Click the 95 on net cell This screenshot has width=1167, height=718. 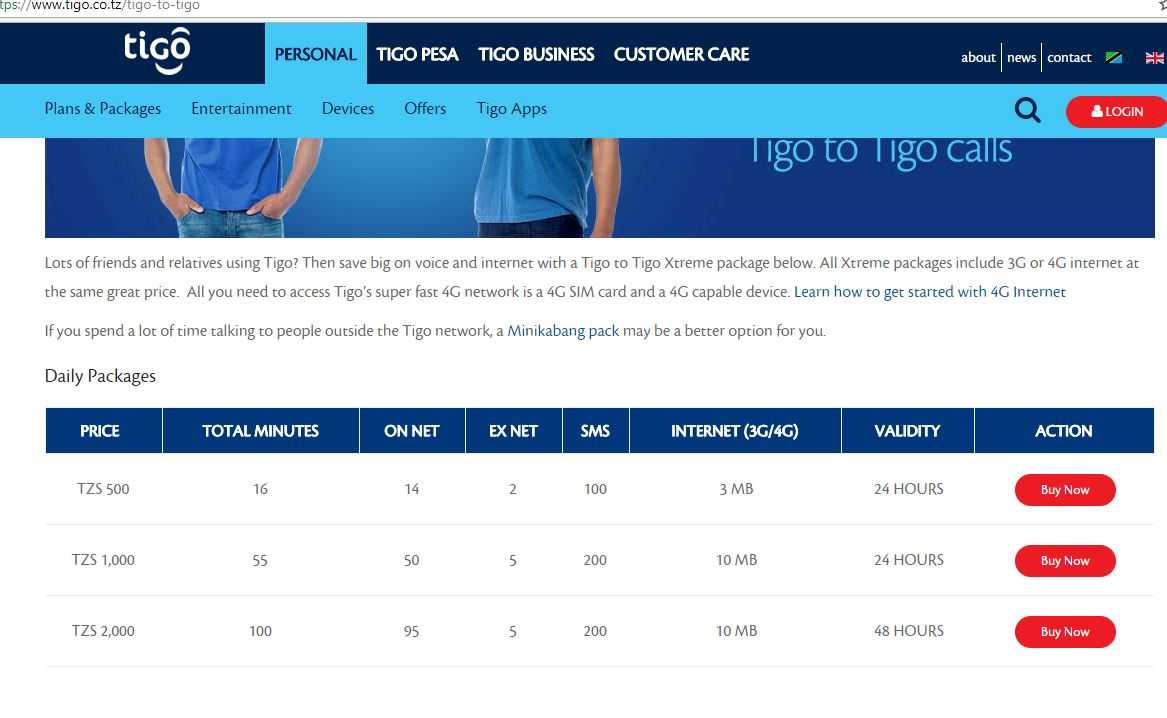tap(412, 631)
